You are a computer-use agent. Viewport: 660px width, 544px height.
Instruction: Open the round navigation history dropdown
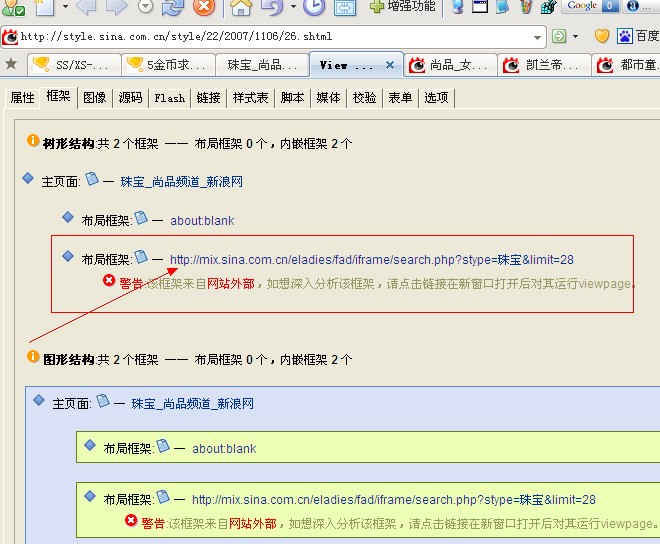[x=146, y=6]
